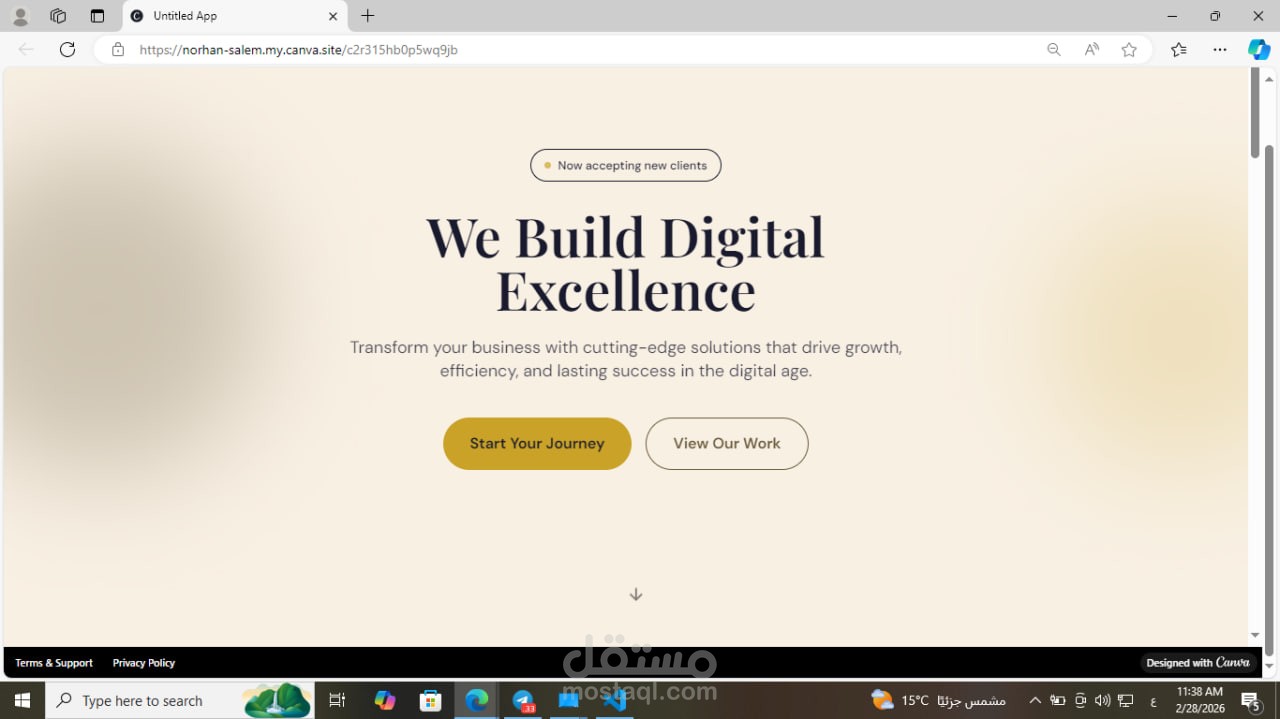This screenshot has width=1280, height=719.
Task: Add this page to favorites with the star icon
Action: coord(1129,49)
